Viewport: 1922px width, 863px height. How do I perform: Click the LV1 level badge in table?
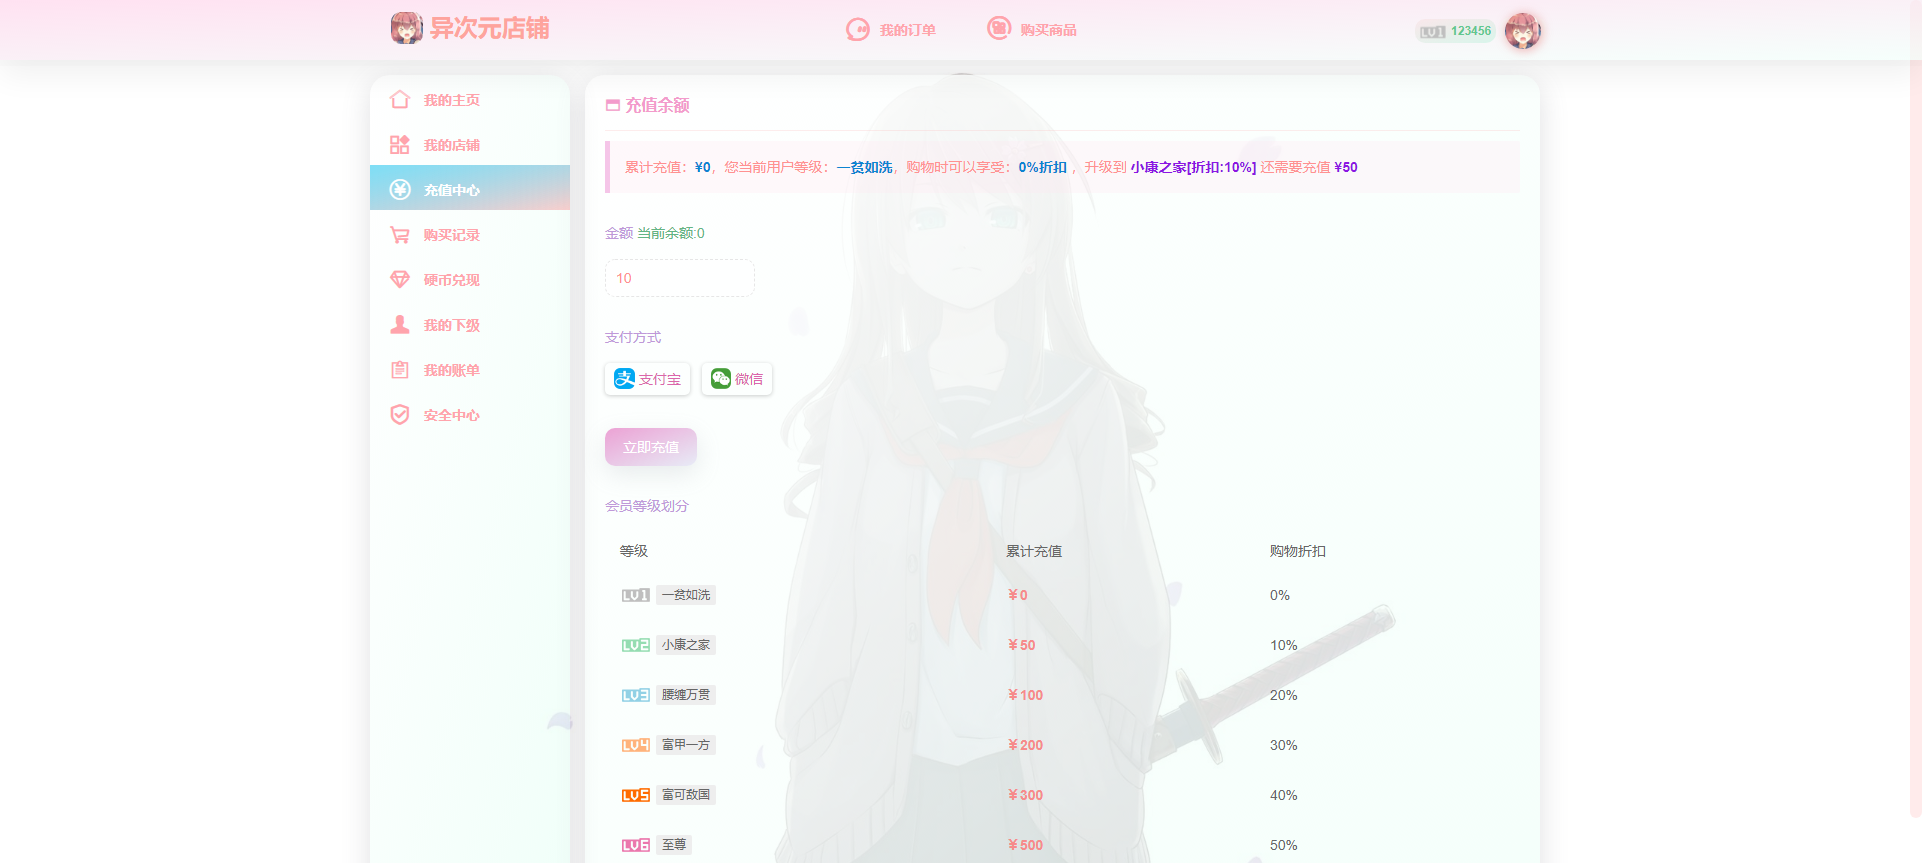[635, 595]
